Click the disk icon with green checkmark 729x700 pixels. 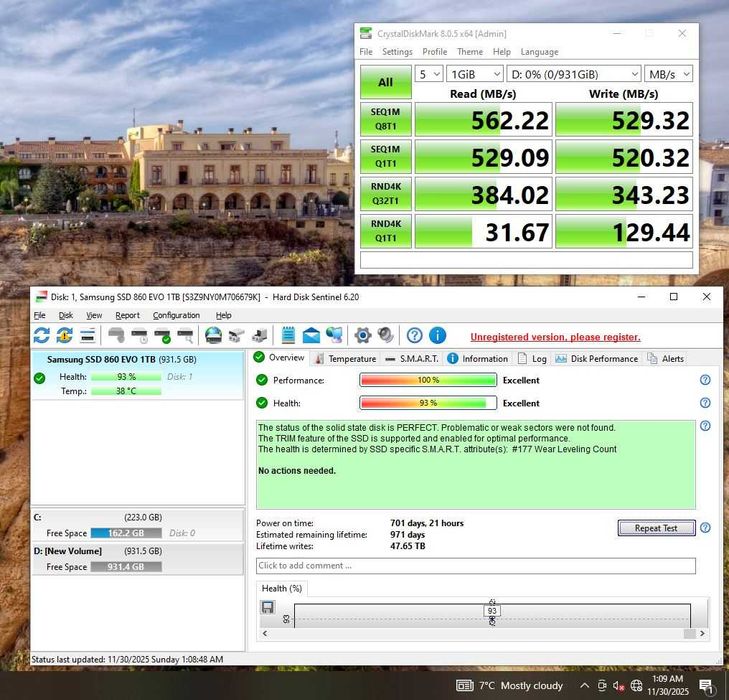click(162, 335)
